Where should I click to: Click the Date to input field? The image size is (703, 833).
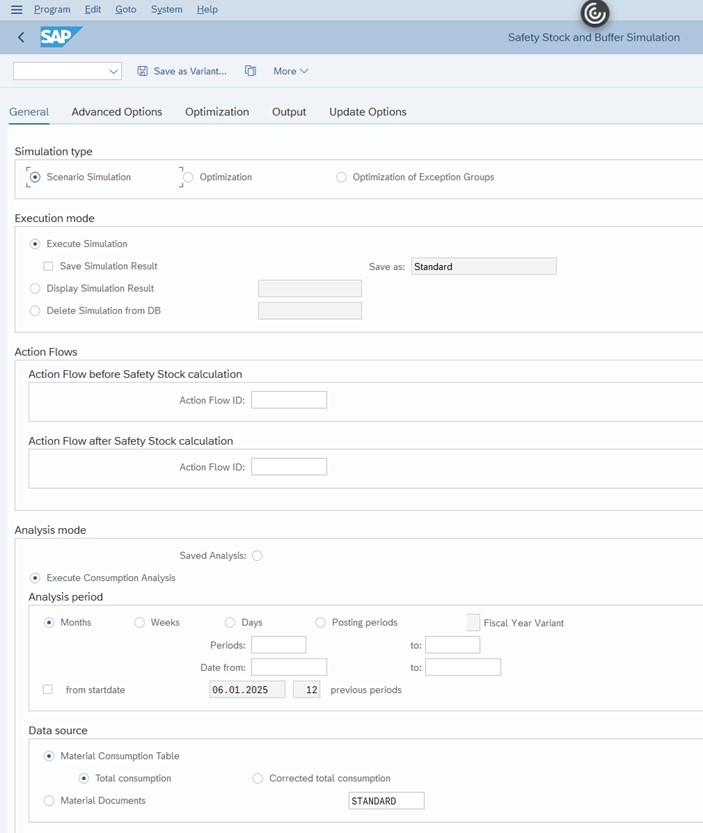463,667
